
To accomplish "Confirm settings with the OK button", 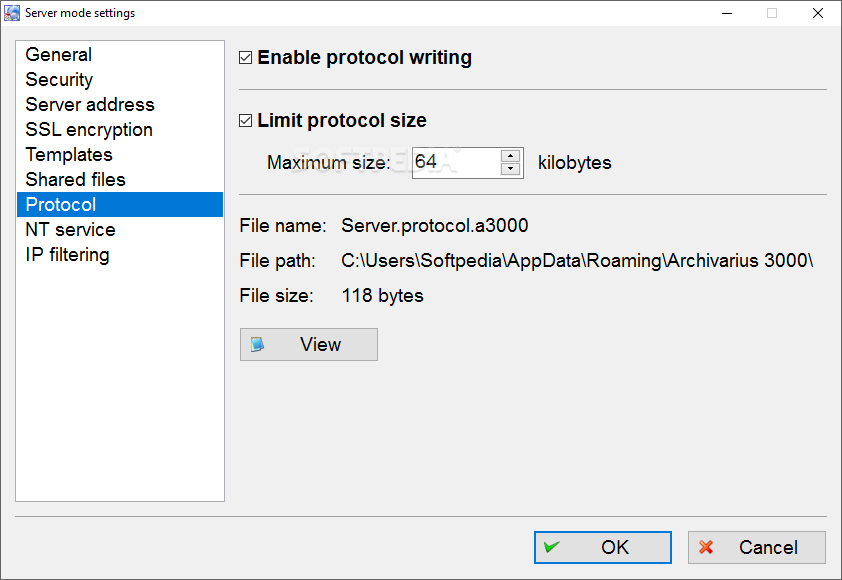I will pyautogui.click(x=603, y=547).
